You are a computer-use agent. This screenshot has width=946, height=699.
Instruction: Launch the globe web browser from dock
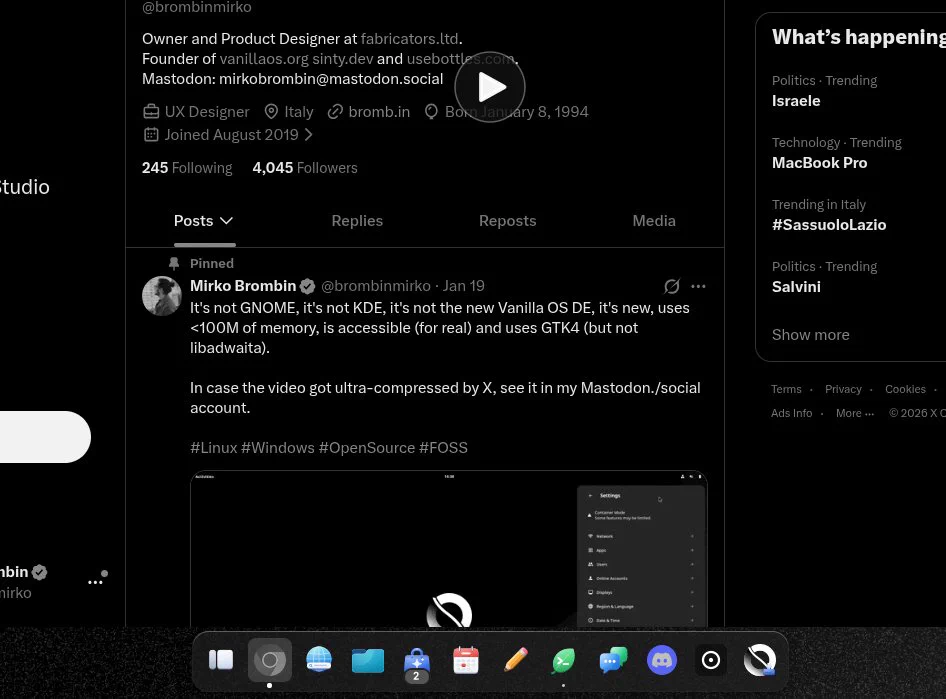click(x=319, y=660)
